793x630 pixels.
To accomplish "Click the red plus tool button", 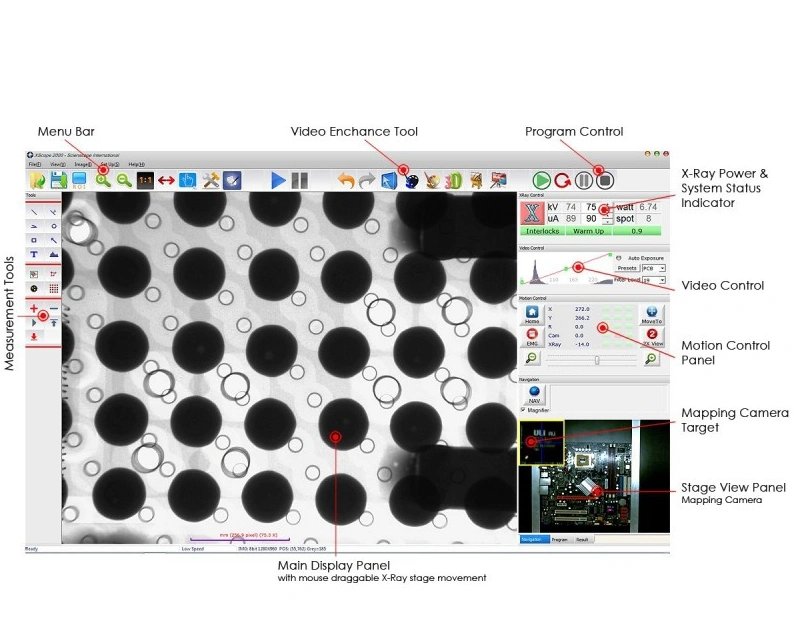I will coord(34,308).
